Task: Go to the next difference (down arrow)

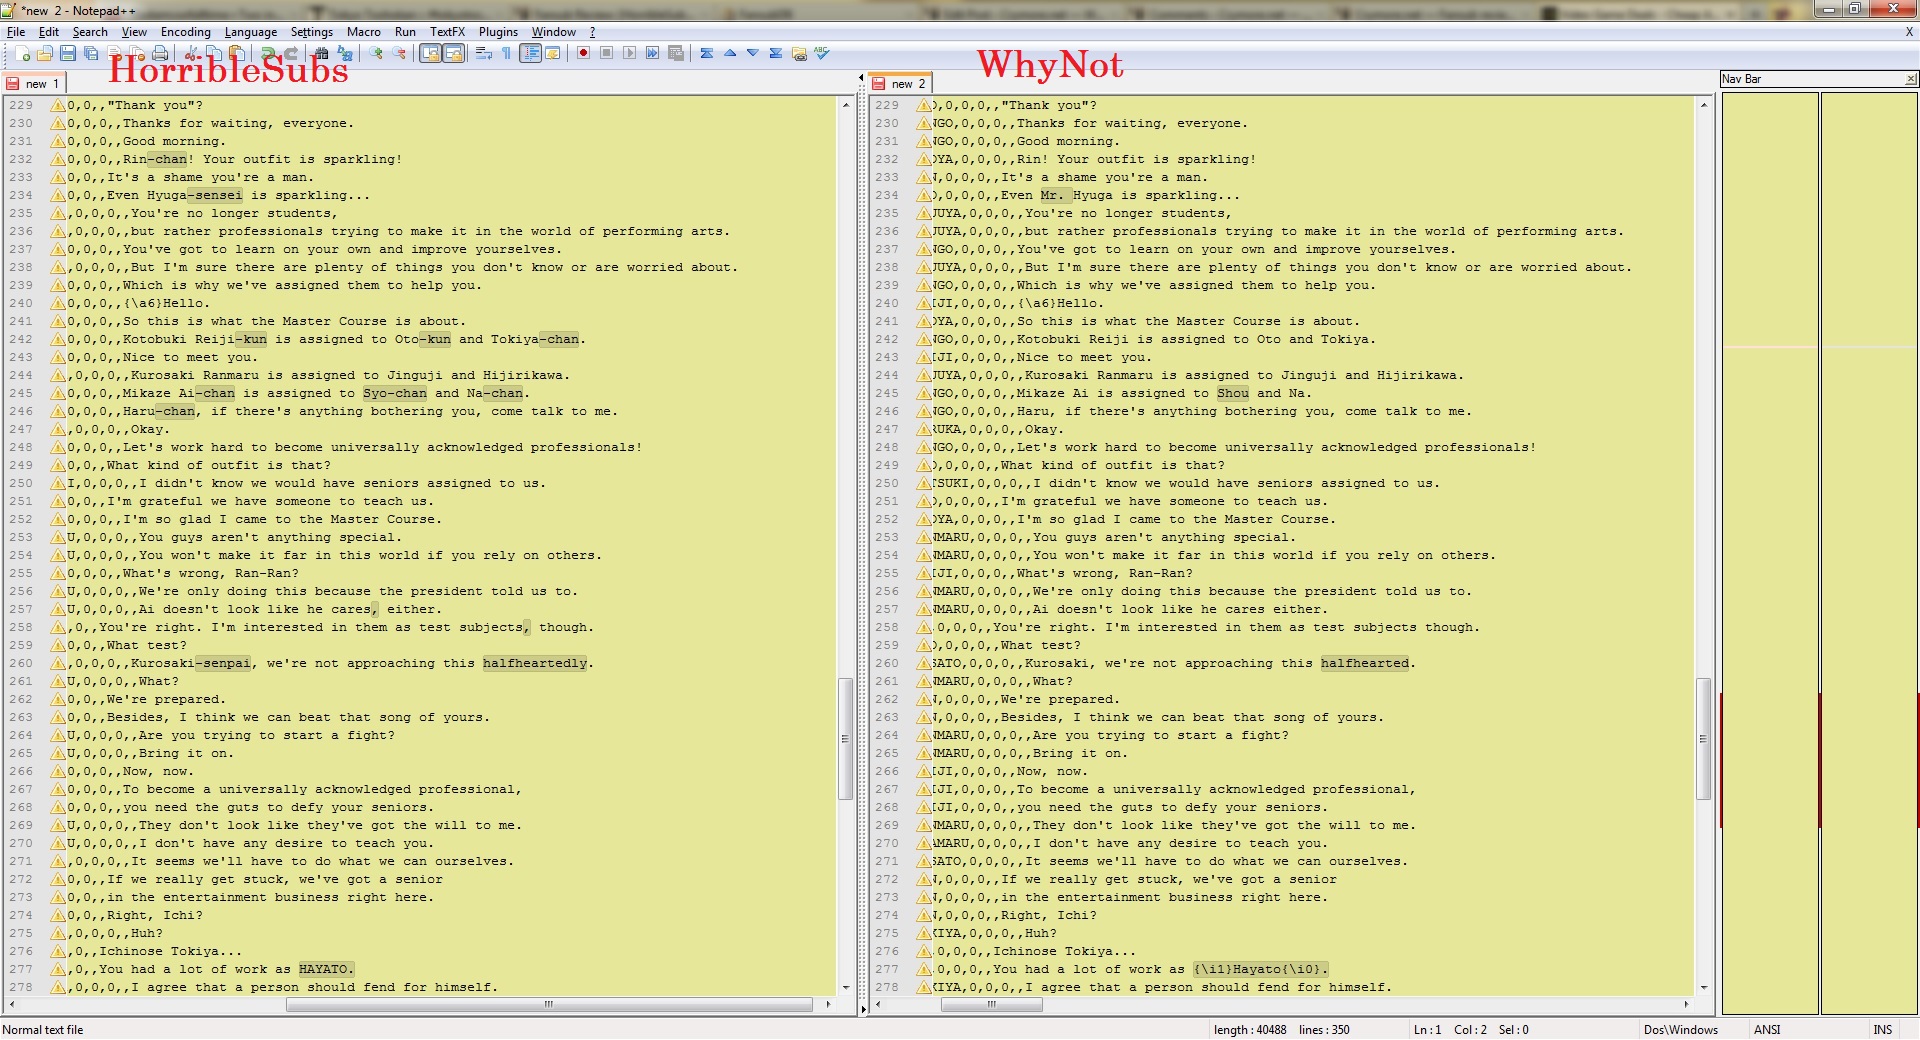Action: [x=753, y=53]
